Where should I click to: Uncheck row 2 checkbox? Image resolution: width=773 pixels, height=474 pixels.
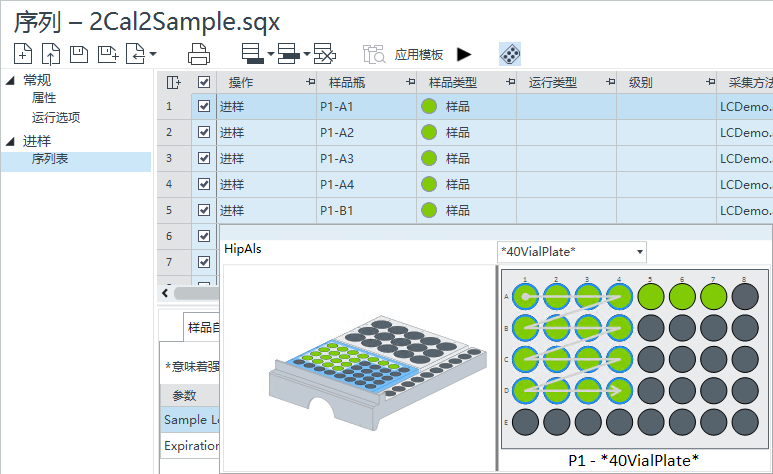(x=204, y=132)
